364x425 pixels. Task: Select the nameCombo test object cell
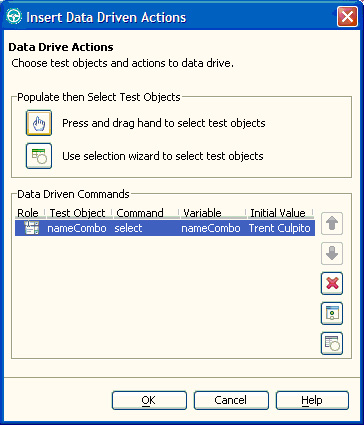[x=77, y=228]
